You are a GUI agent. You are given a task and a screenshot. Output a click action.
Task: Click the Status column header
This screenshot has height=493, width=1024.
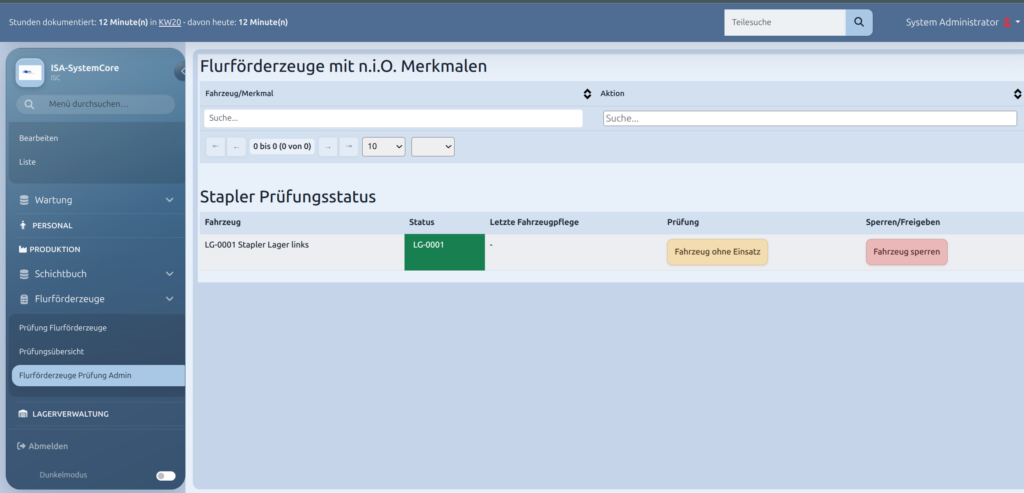point(422,223)
